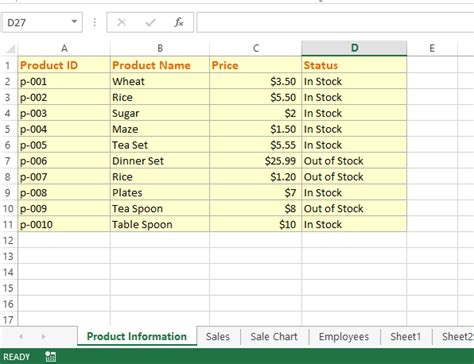Viewport: 474px width, 364px height.
Task: Select column A header
Action: pyautogui.click(x=64, y=48)
